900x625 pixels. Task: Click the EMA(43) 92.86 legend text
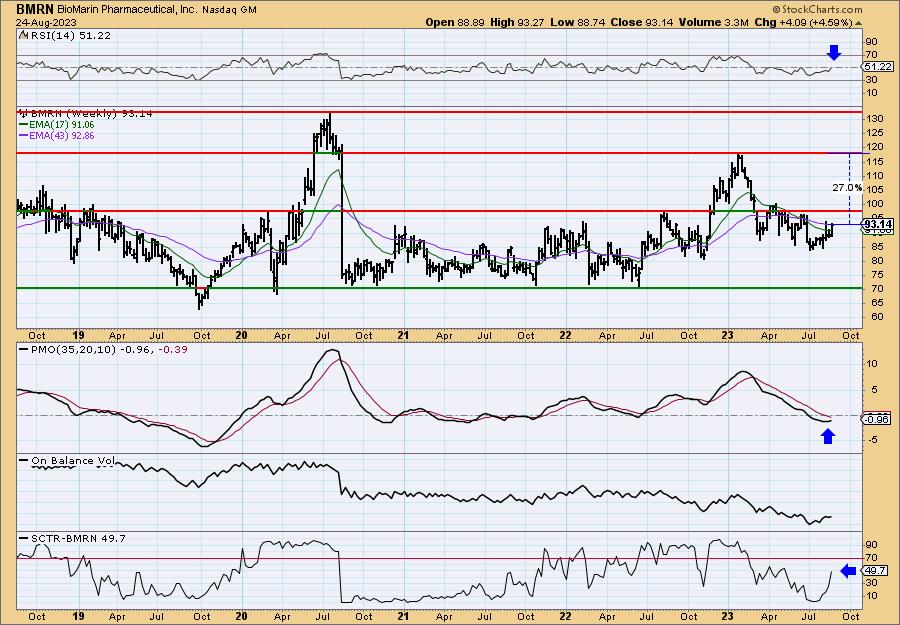(61, 136)
